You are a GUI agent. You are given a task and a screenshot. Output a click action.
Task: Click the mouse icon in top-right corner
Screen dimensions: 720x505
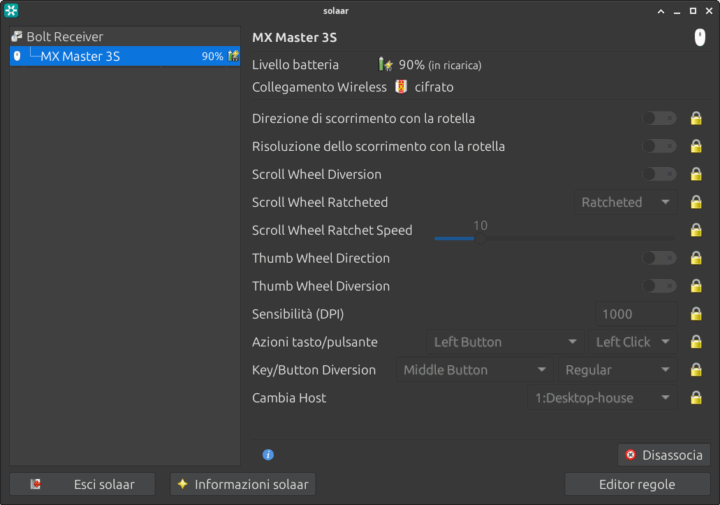700,38
